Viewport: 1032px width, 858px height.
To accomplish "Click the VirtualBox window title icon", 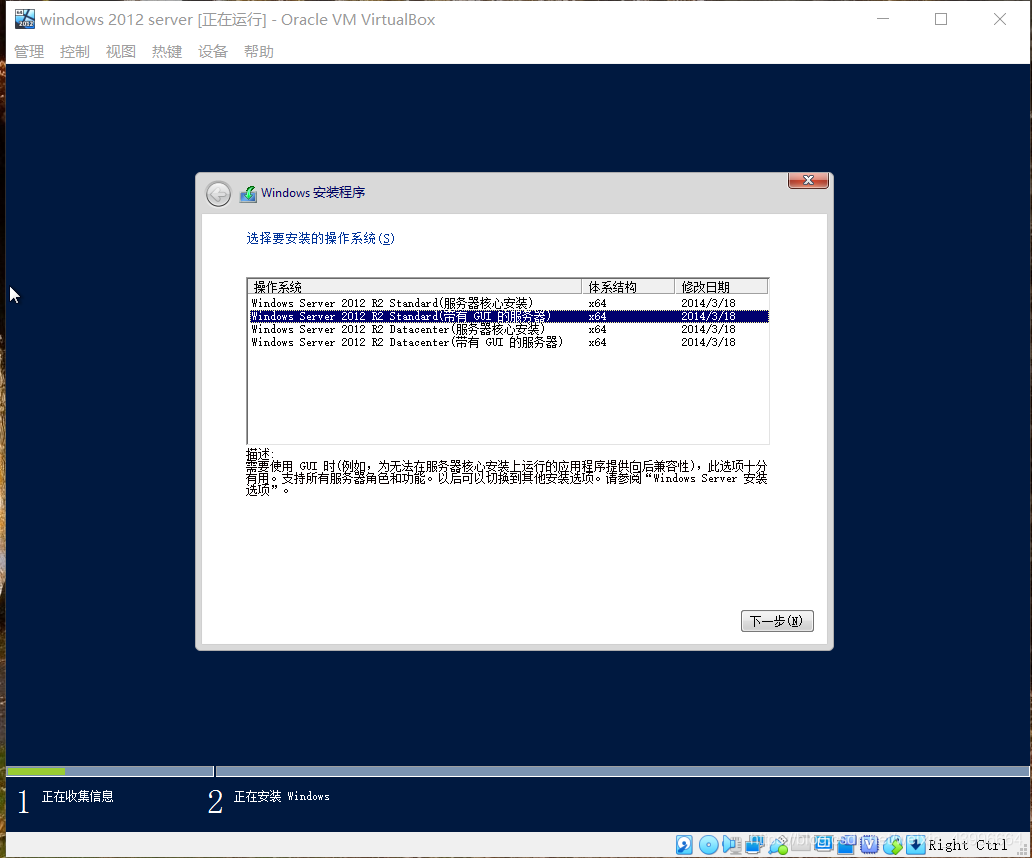I will pyautogui.click(x=24, y=18).
